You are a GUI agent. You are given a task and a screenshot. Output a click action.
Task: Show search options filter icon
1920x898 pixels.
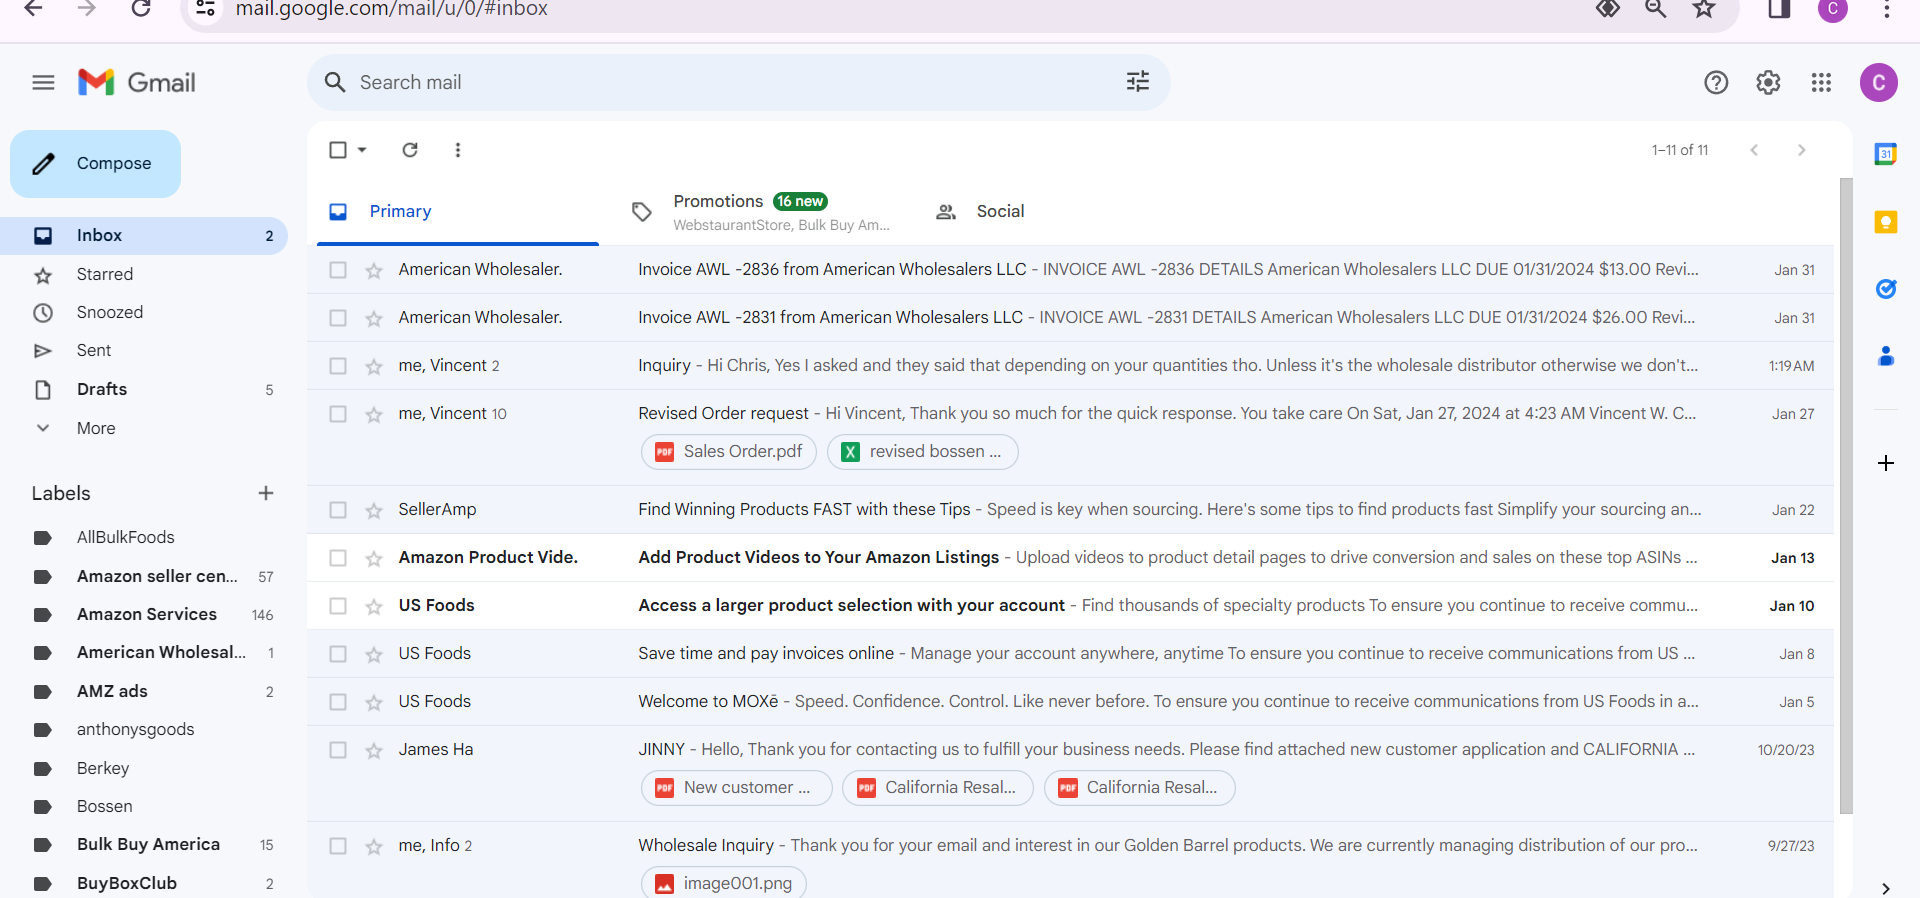1138,82
